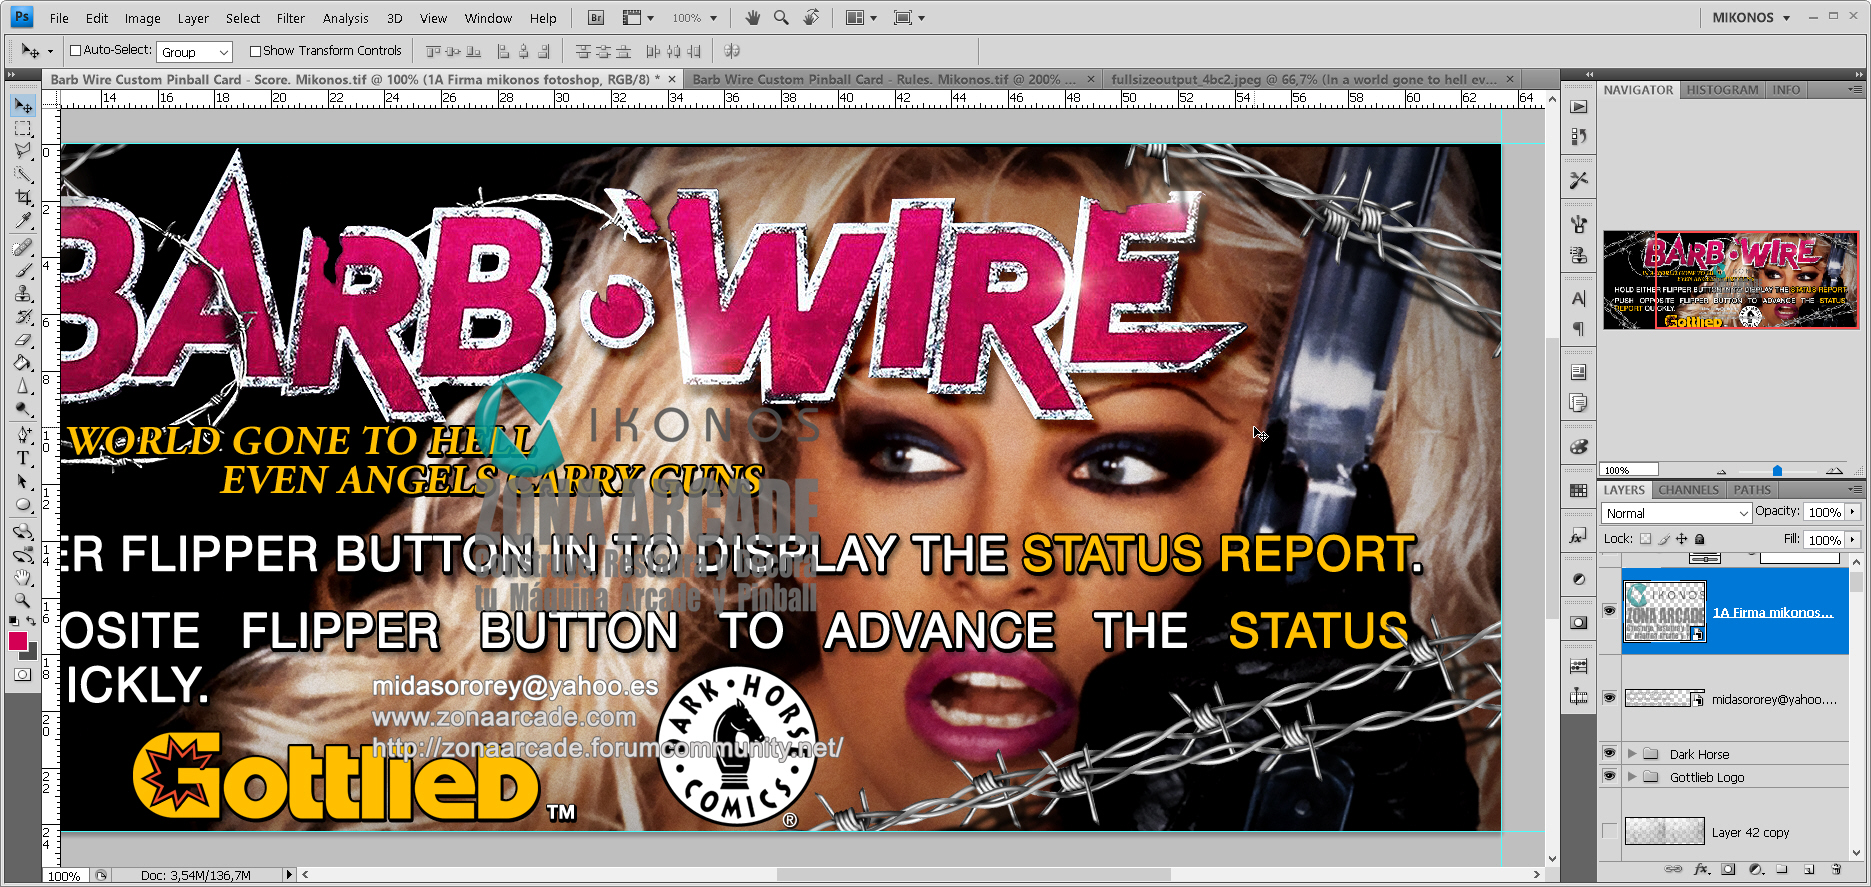Image resolution: width=1871 pixels, height=887 pixels.
Task: Open the MIKONOS workspace switcher
Action: (x=1751, y=18)
